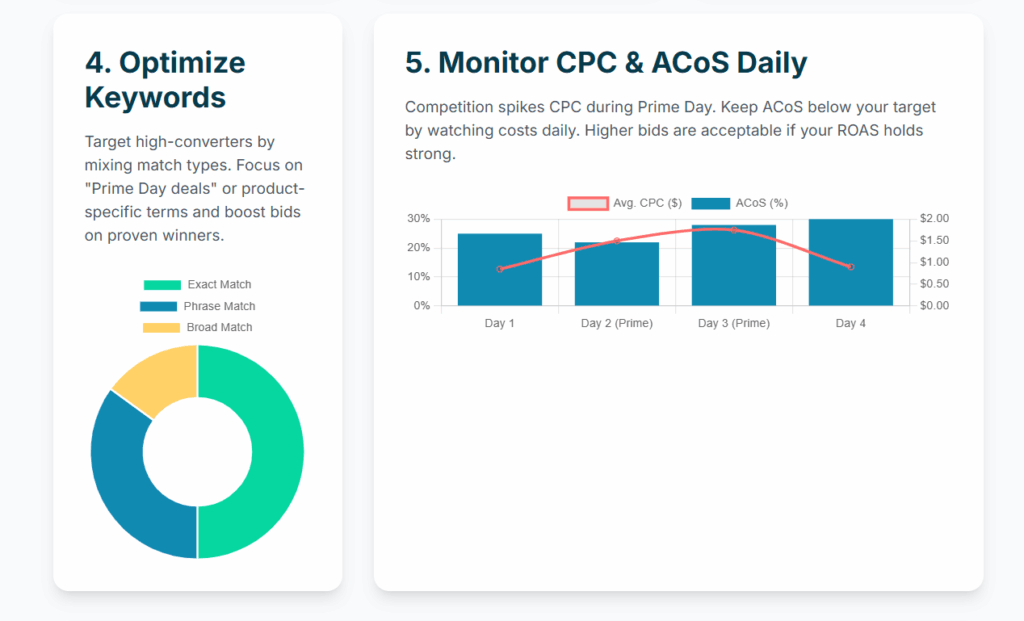
Task: Click the "5. Monitor CPC & ACoS Daily" heading
Action: pyautogui.click(x=606, y=62)
